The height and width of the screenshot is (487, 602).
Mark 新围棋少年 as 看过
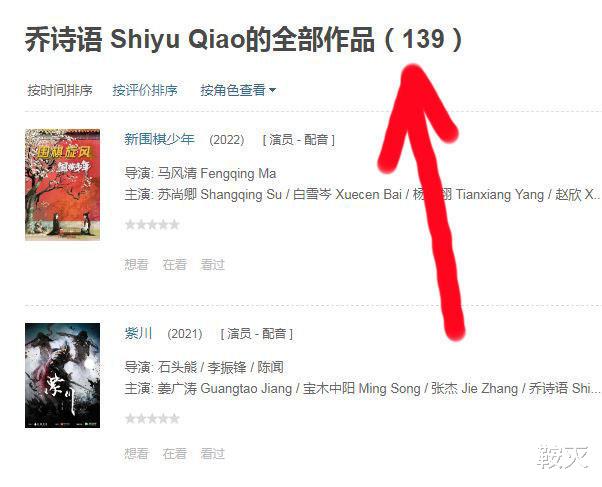pos(212,264)
